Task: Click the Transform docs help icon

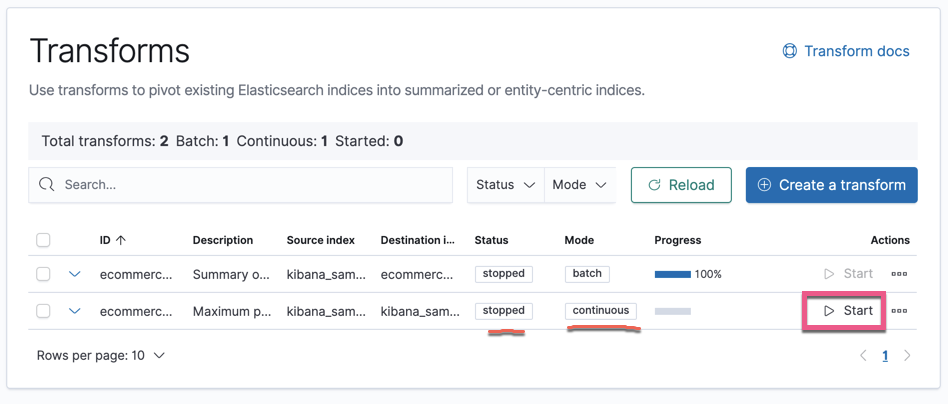Action: [x=789, y=51]
